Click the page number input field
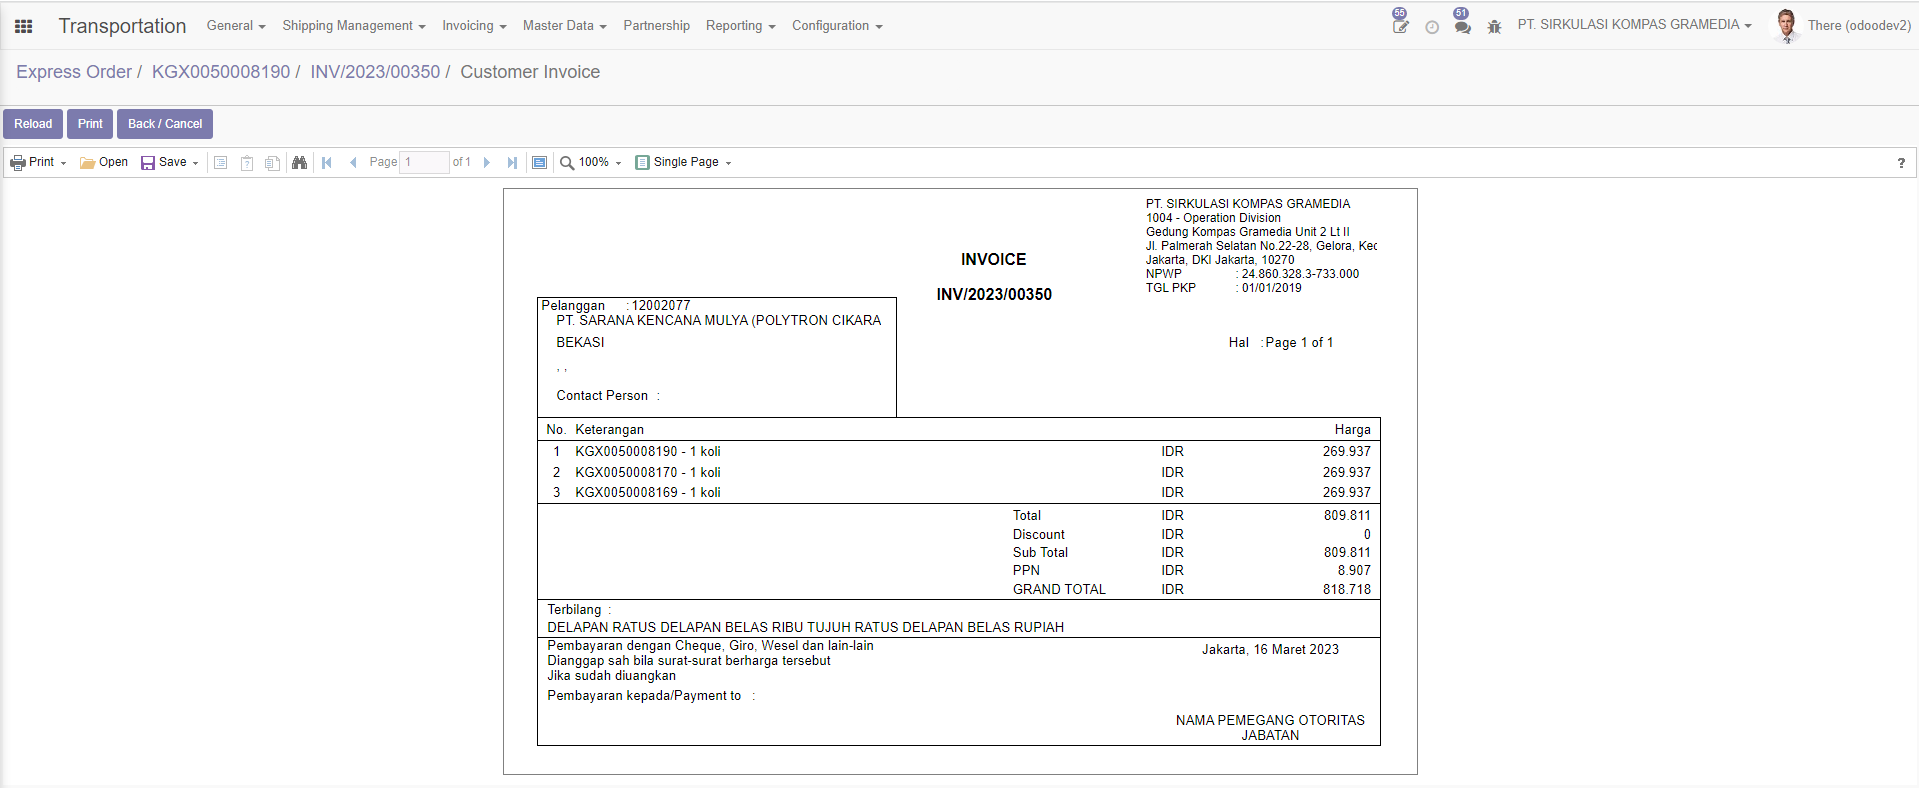This screenshot has width=1919, height=788. click(424, 162)
